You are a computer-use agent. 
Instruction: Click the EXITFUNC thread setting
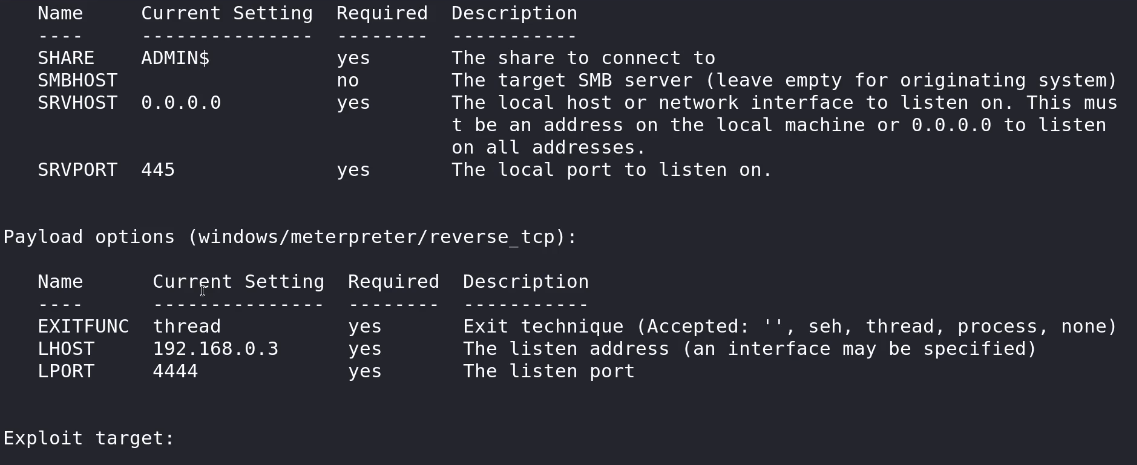(x=187, y=326)
